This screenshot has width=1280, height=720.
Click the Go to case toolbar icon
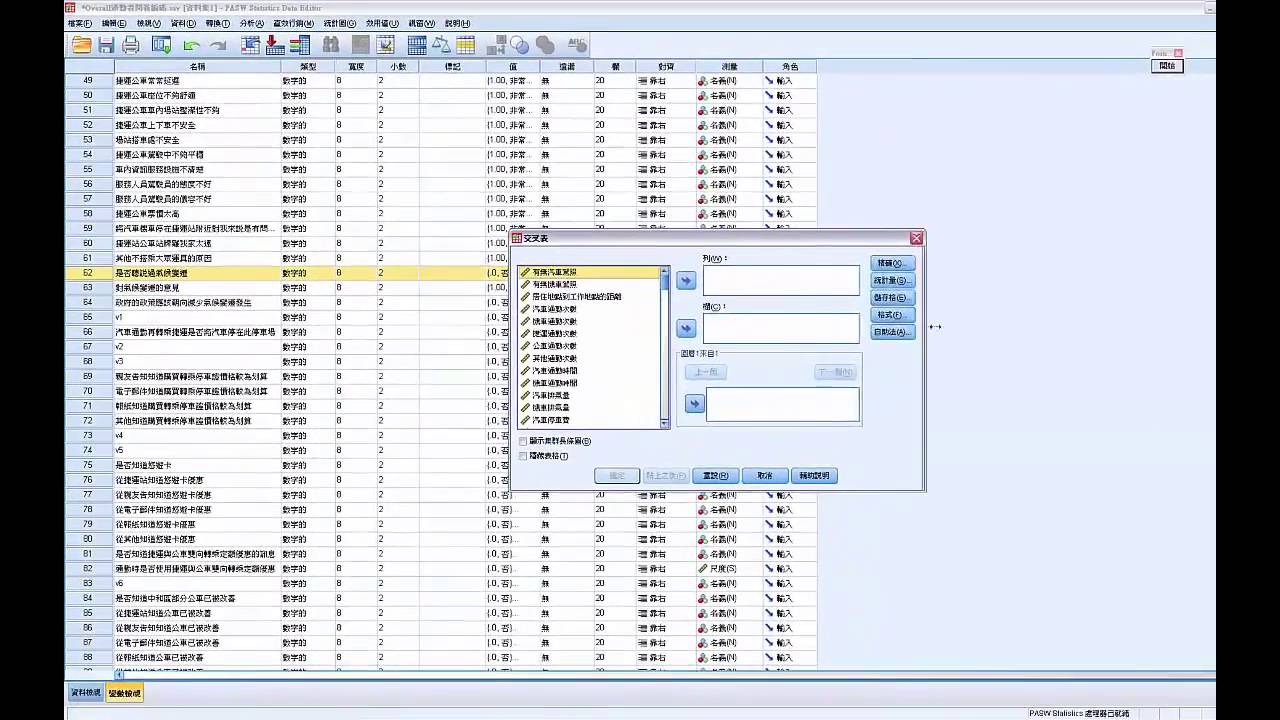coord(250,45)
